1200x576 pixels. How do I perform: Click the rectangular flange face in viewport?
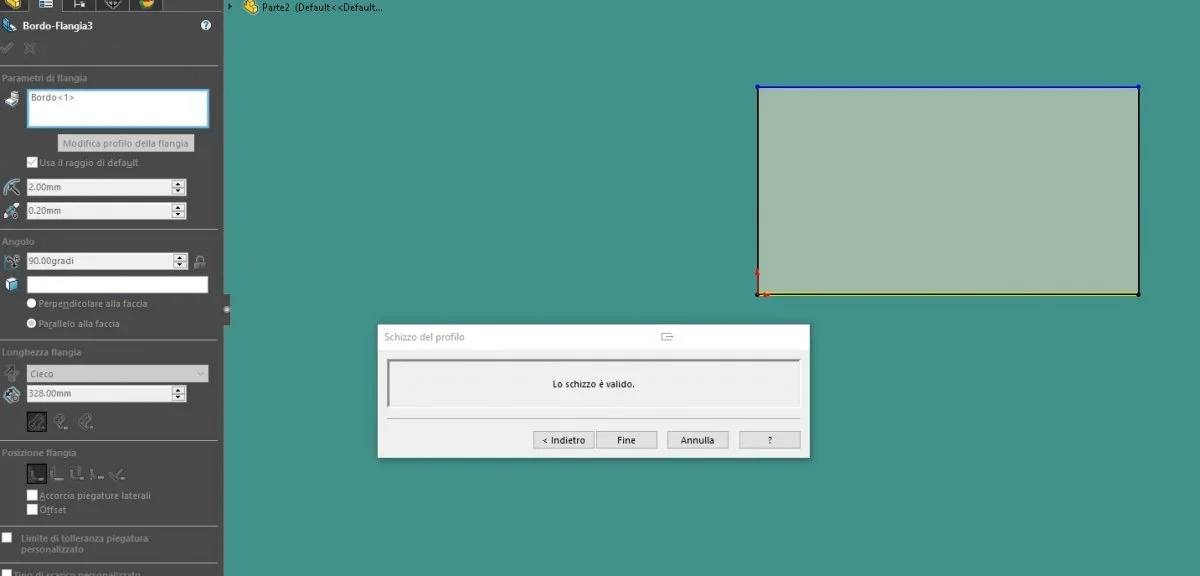pyautogui.click(x=948, y=190)
